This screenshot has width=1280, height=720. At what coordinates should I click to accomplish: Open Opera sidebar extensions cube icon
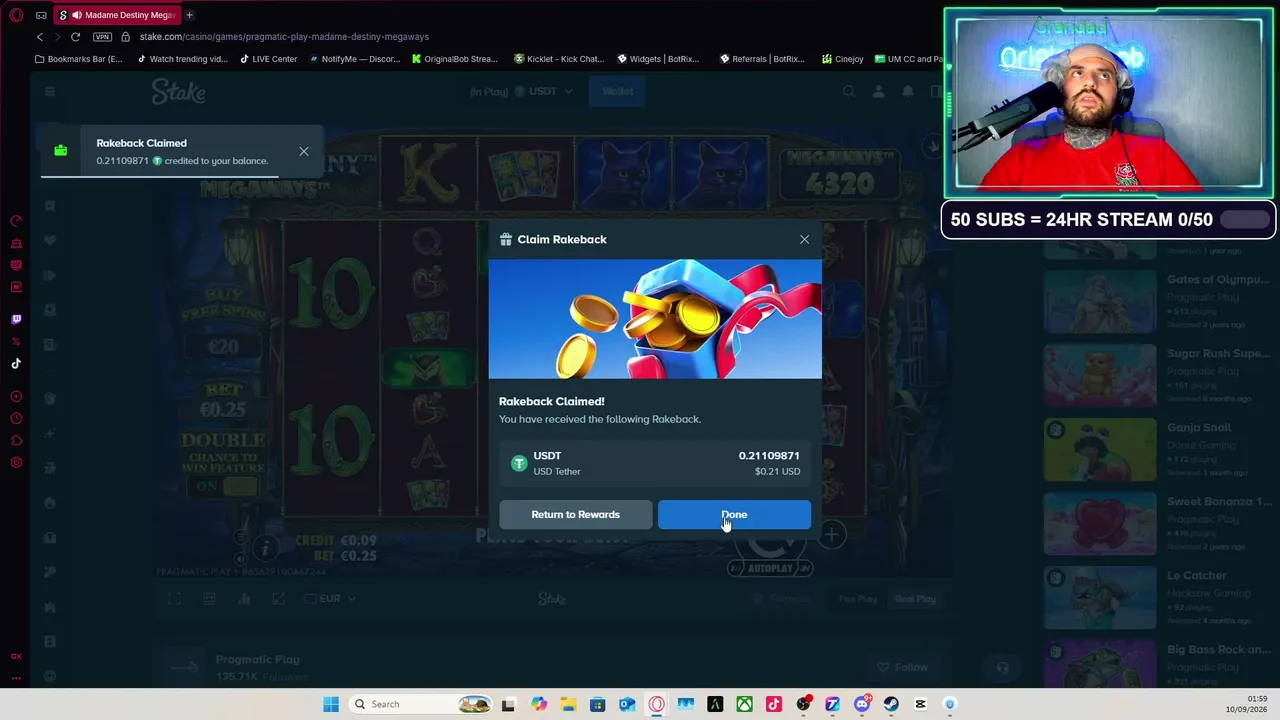tap(16, 440)
